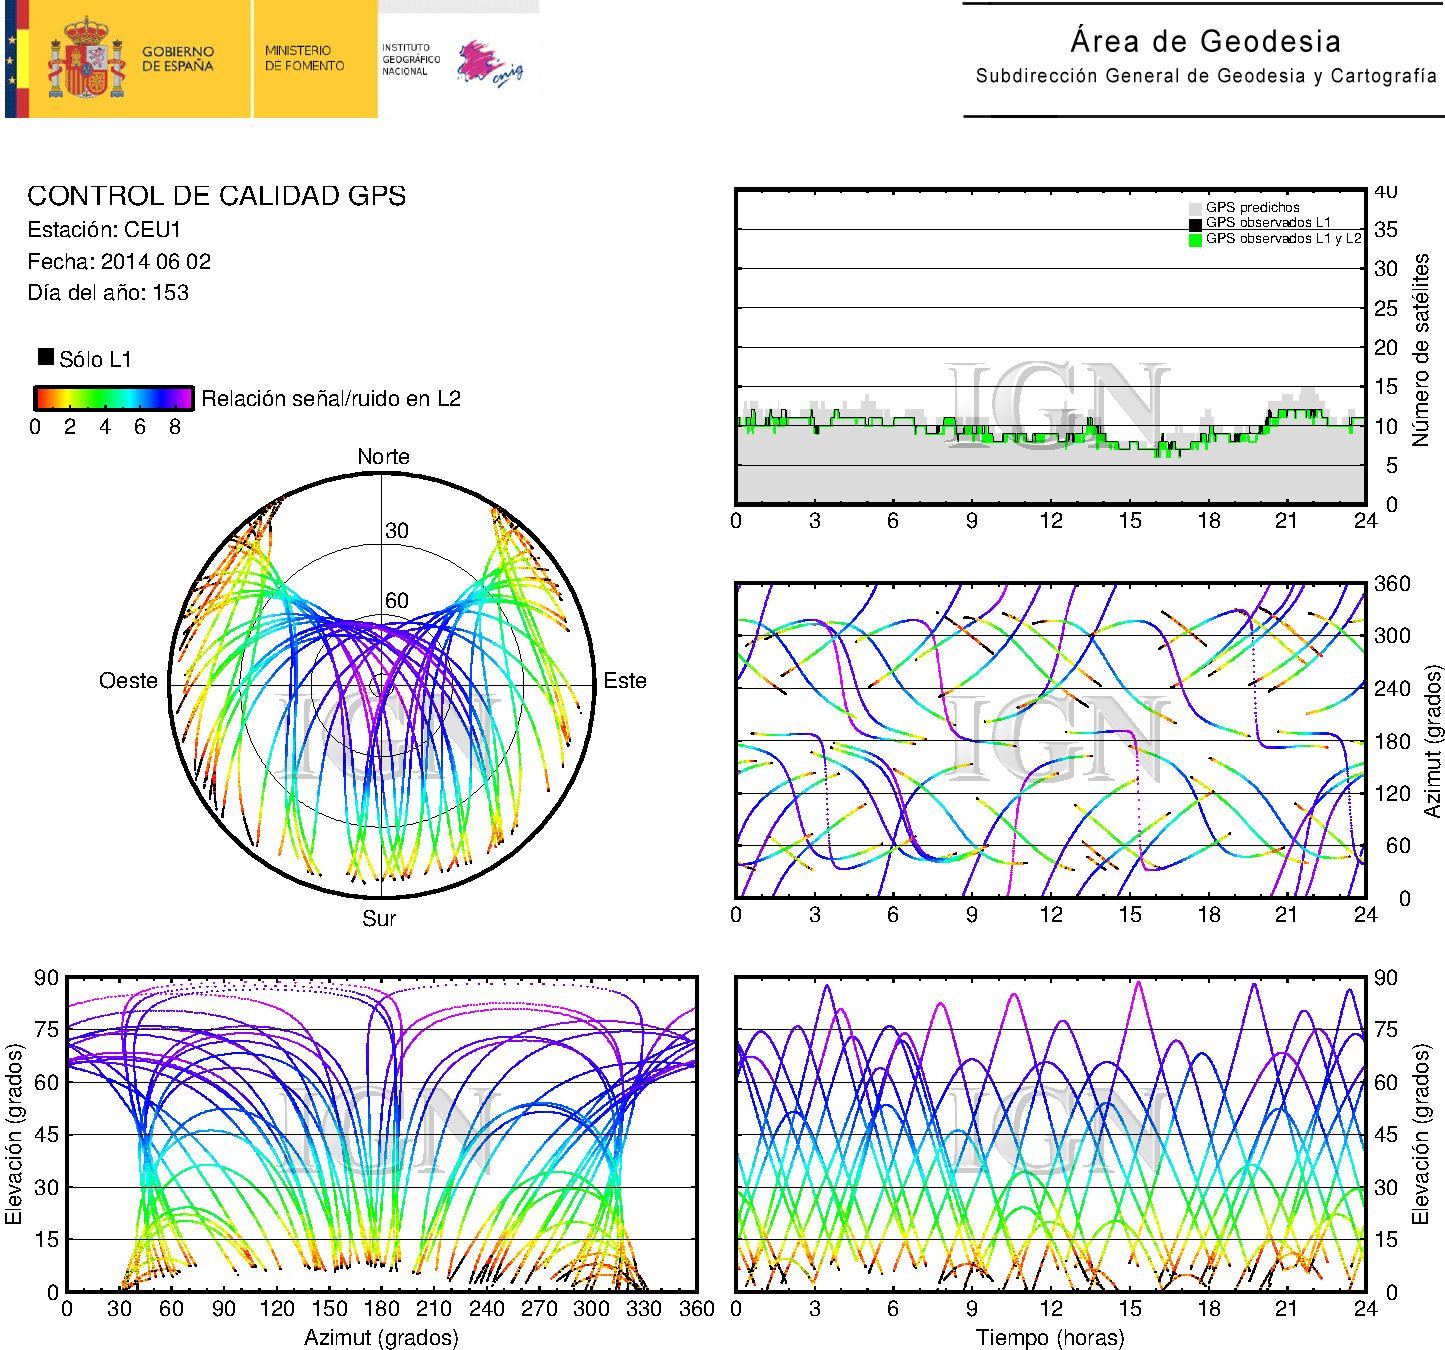Image resolution: width=1445 pixels, height=1350 pixels.
Task: Click the Gobierno de España text
Action: pos(178,59)
